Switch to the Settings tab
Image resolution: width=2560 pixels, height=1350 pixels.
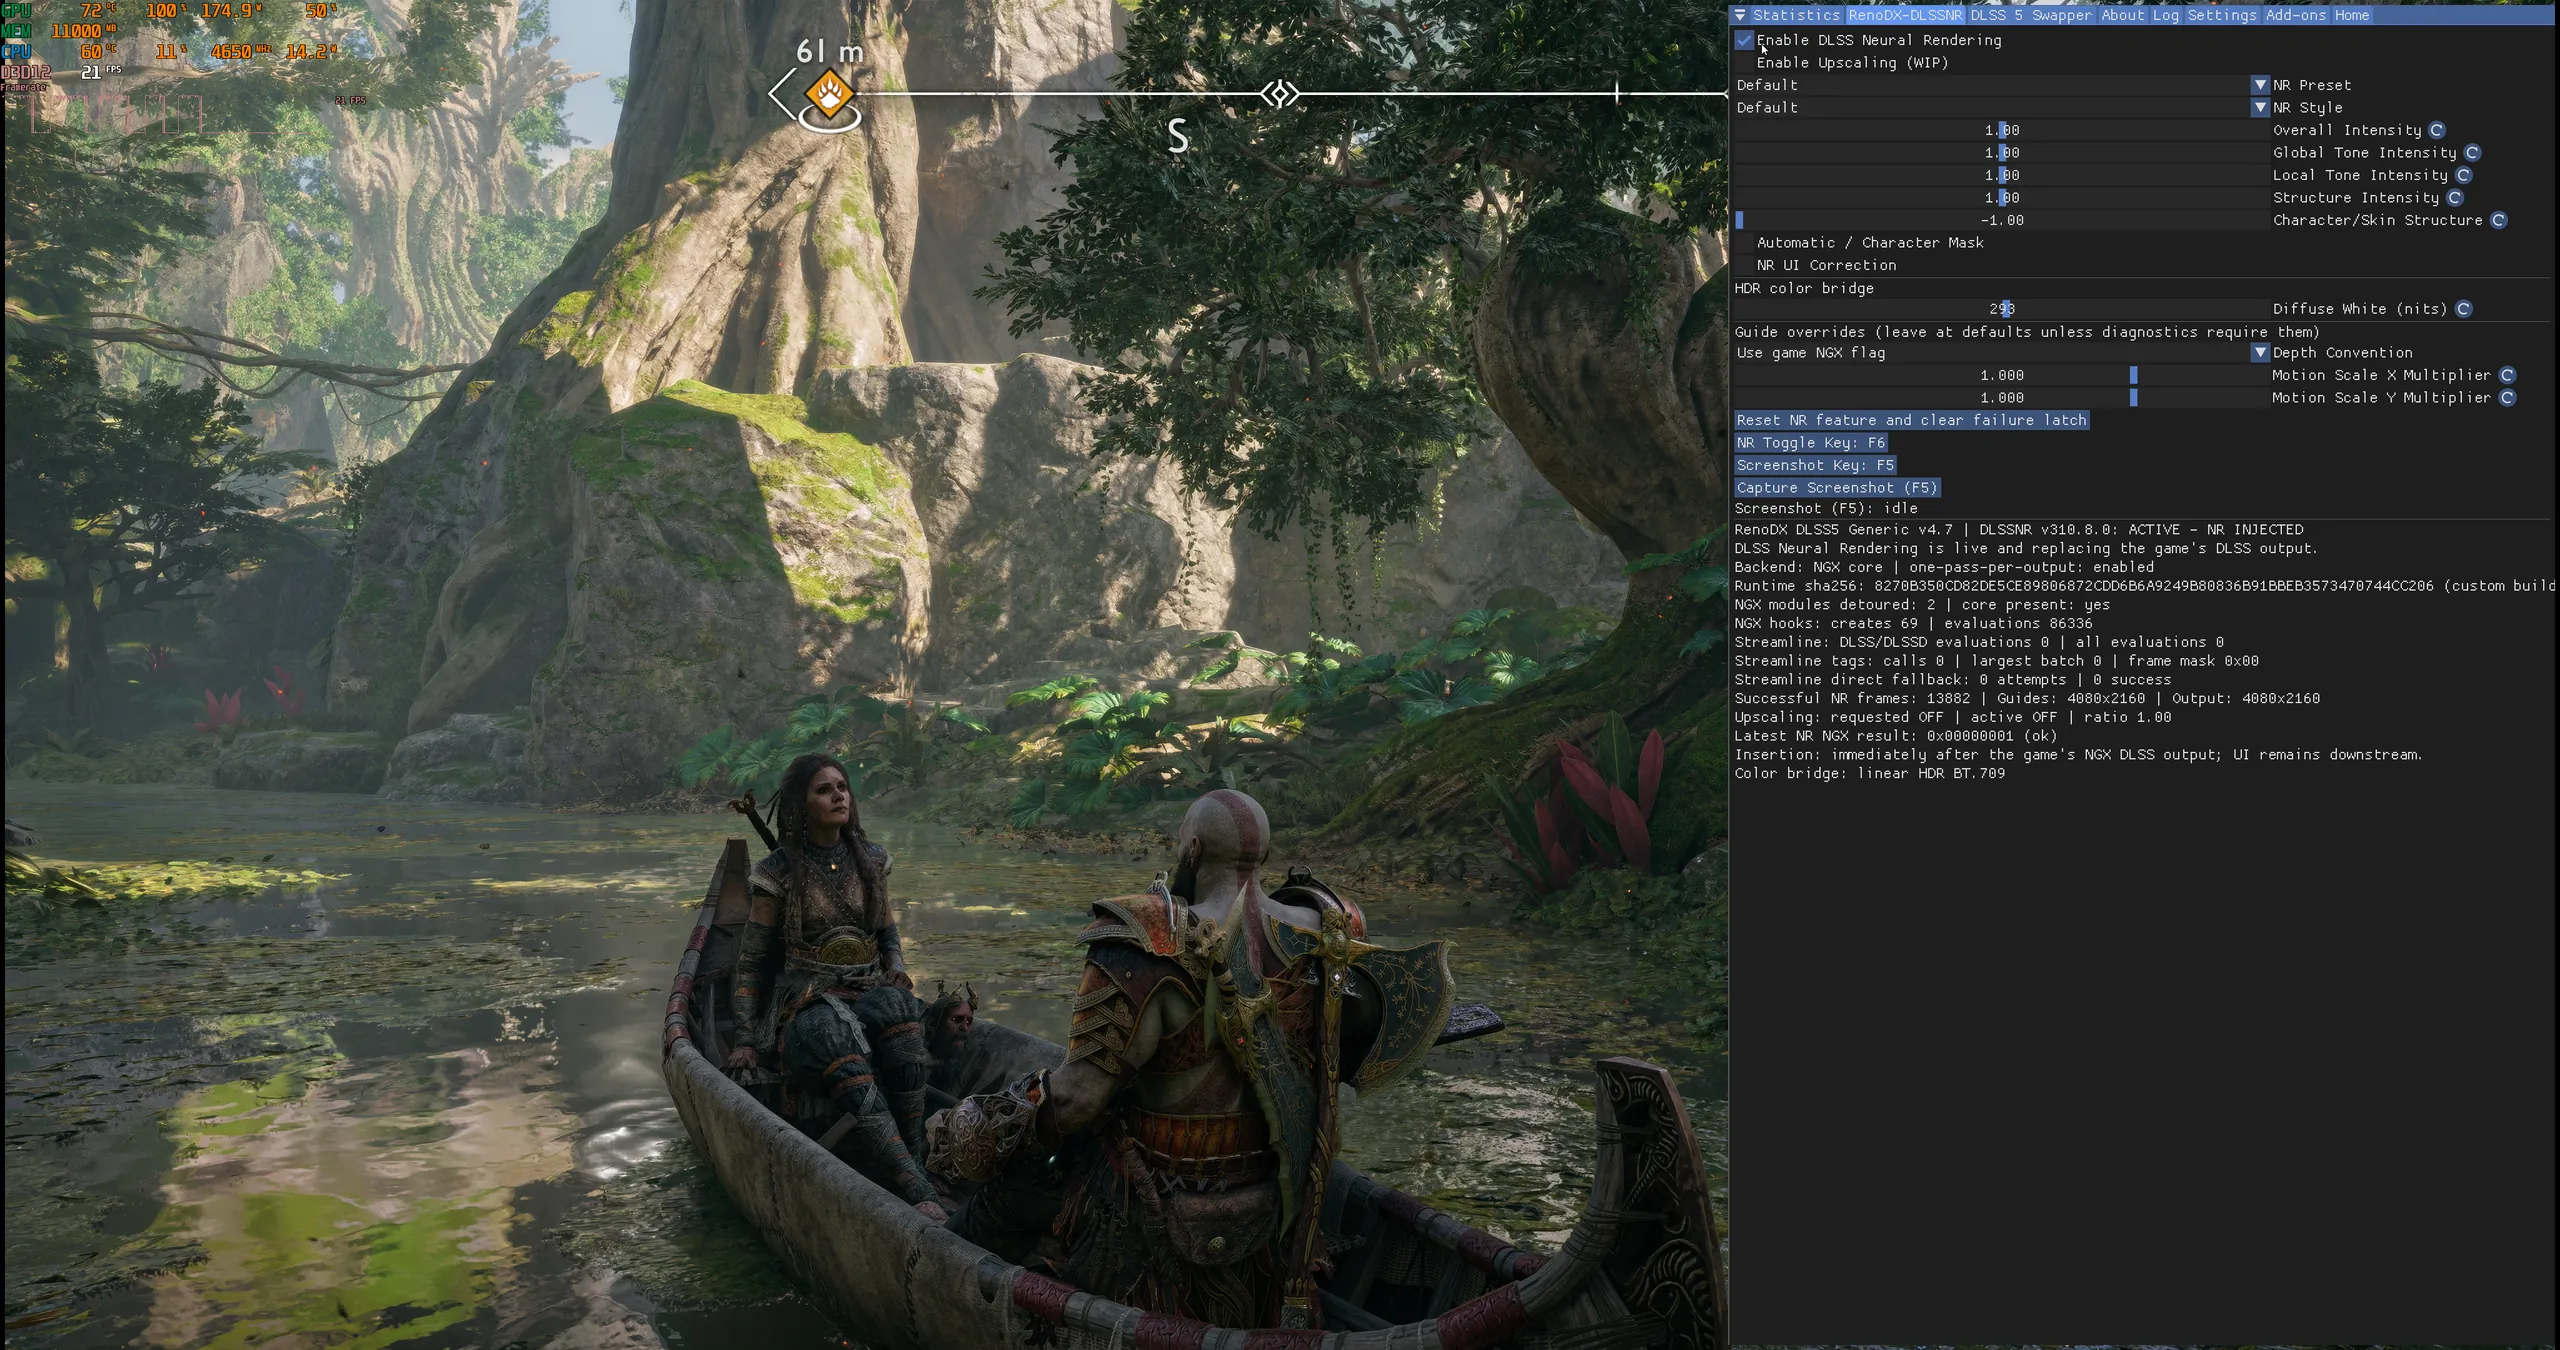[x=2222, y=15]
